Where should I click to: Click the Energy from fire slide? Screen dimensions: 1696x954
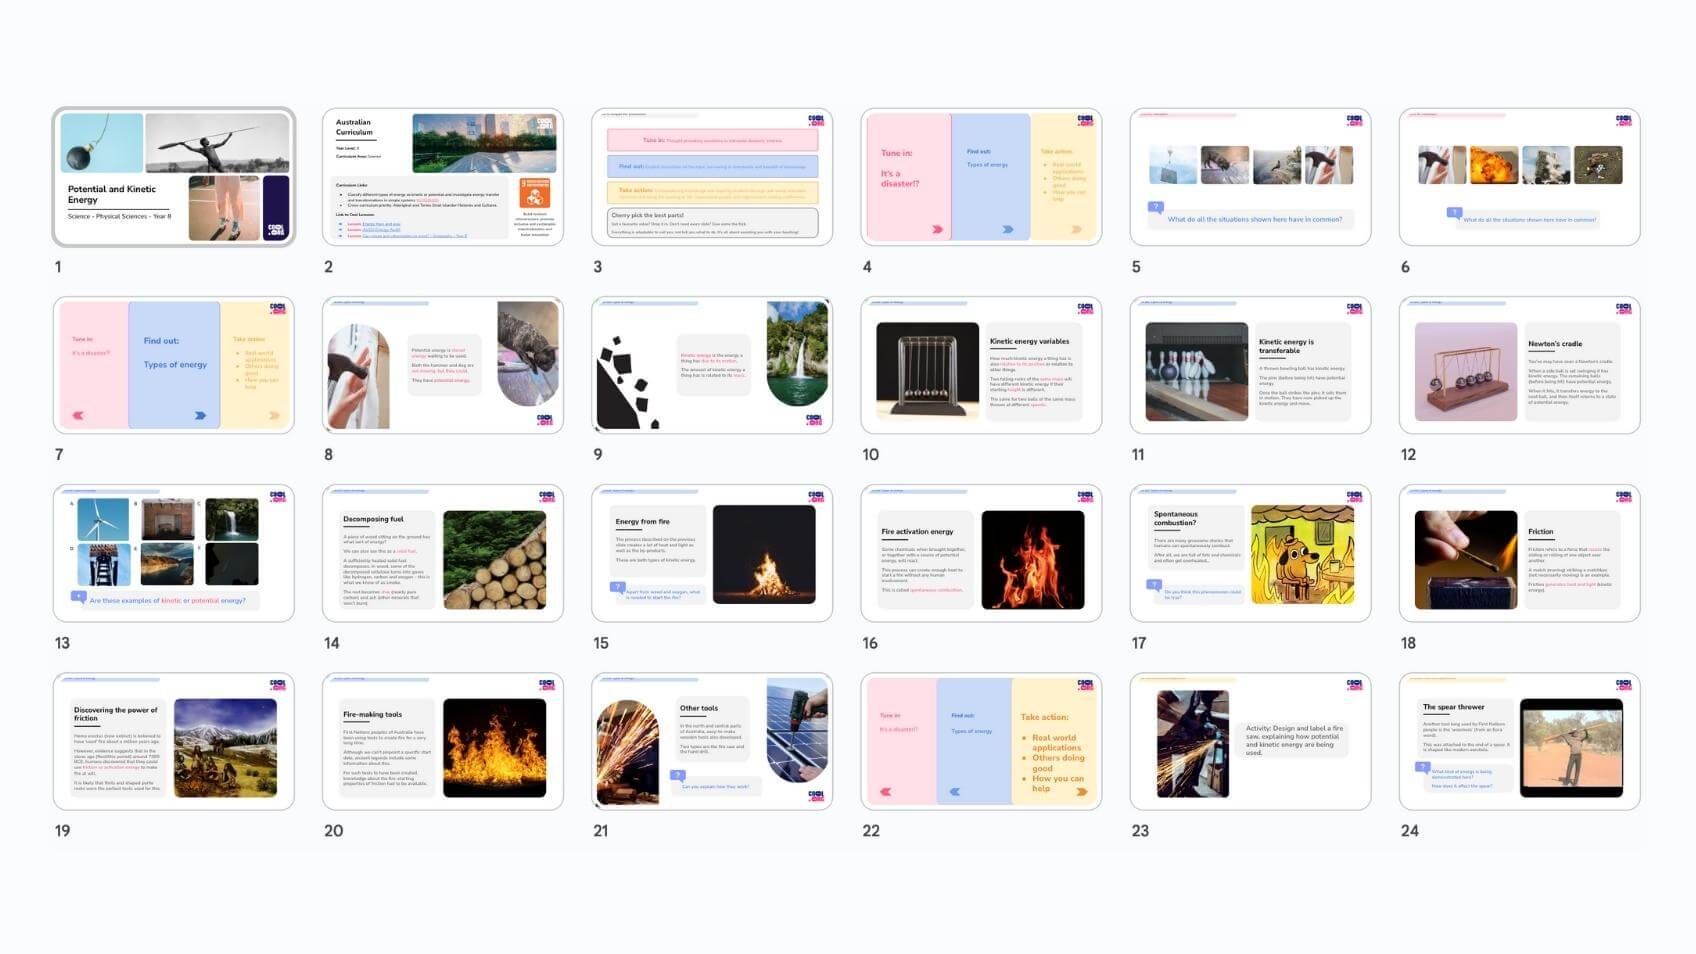[x=711, y=553]
